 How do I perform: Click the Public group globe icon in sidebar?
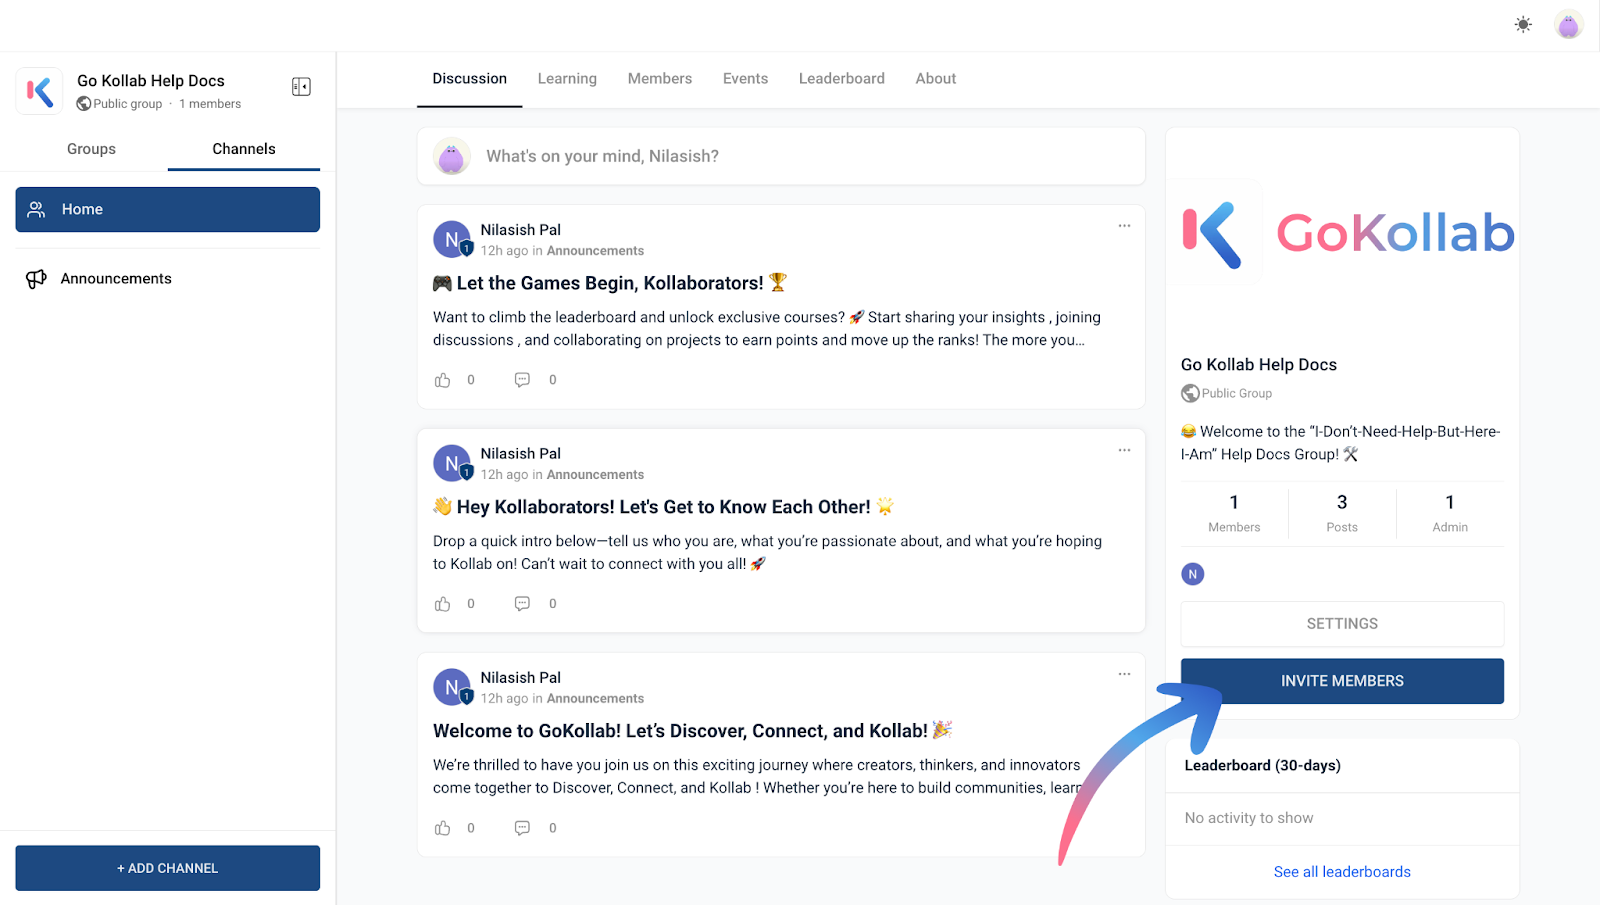click(x=84, y=104)
